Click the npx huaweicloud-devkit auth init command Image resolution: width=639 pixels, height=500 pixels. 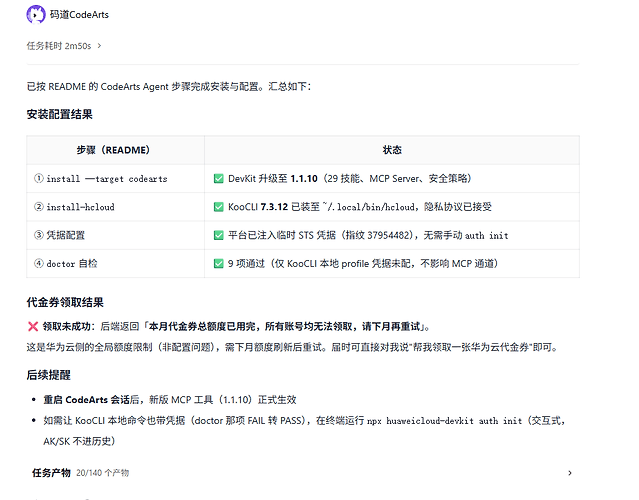[x=445, y=421]
